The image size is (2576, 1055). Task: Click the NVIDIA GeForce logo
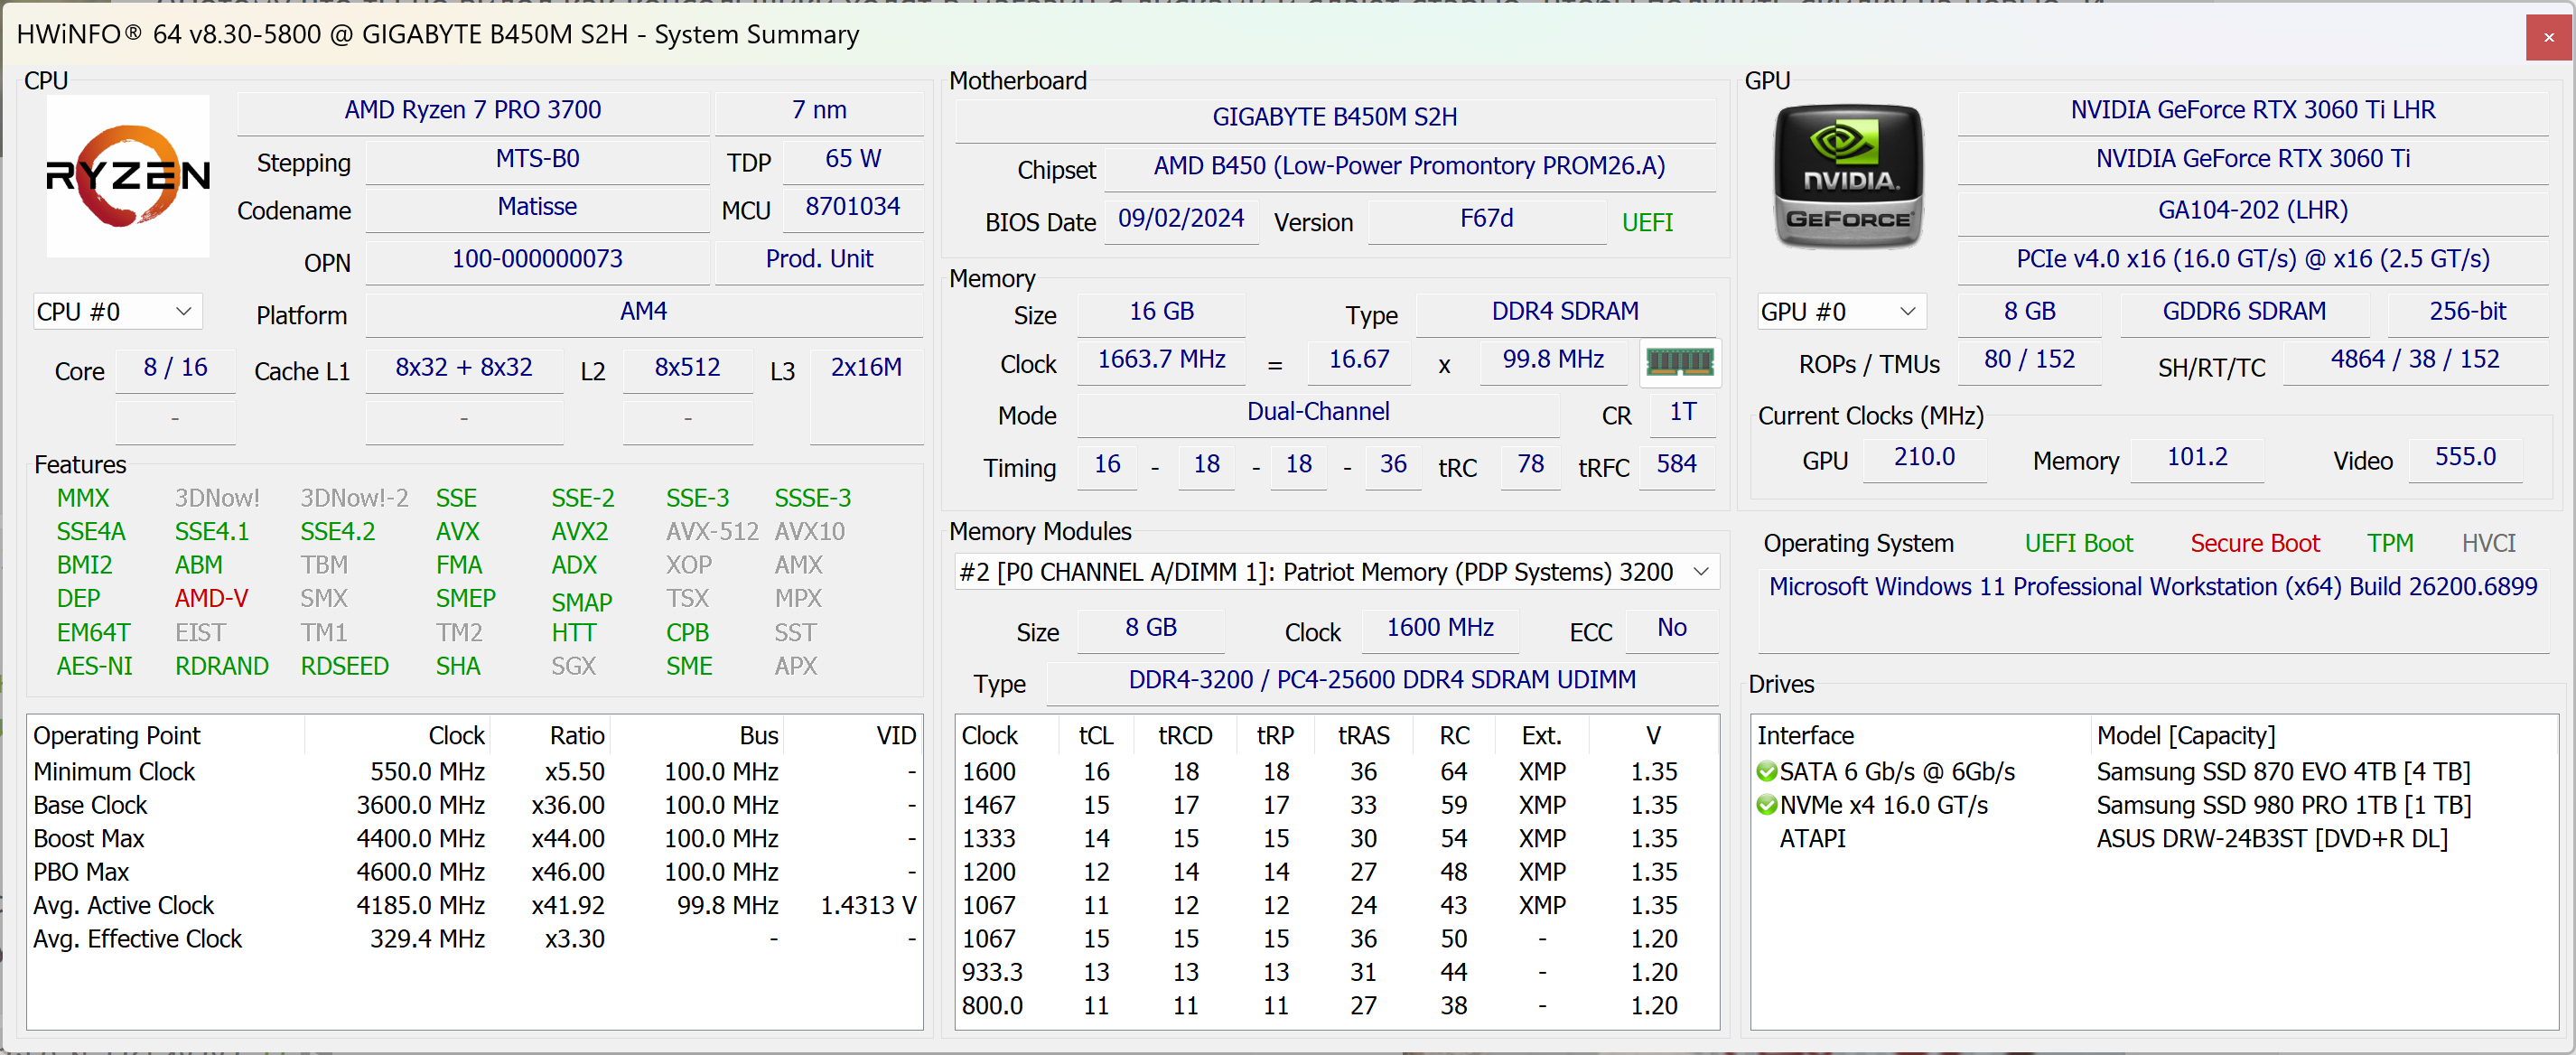tap(1847, 176)
